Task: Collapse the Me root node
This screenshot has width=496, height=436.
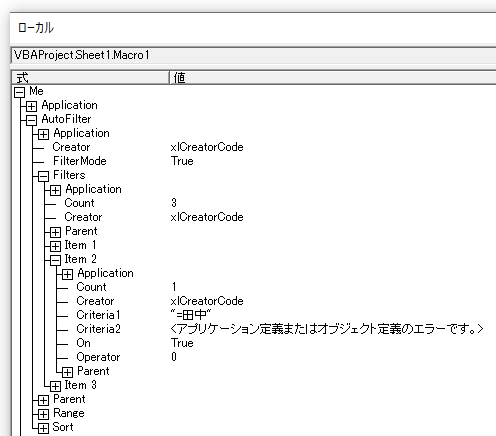Action: coord(20,92)
